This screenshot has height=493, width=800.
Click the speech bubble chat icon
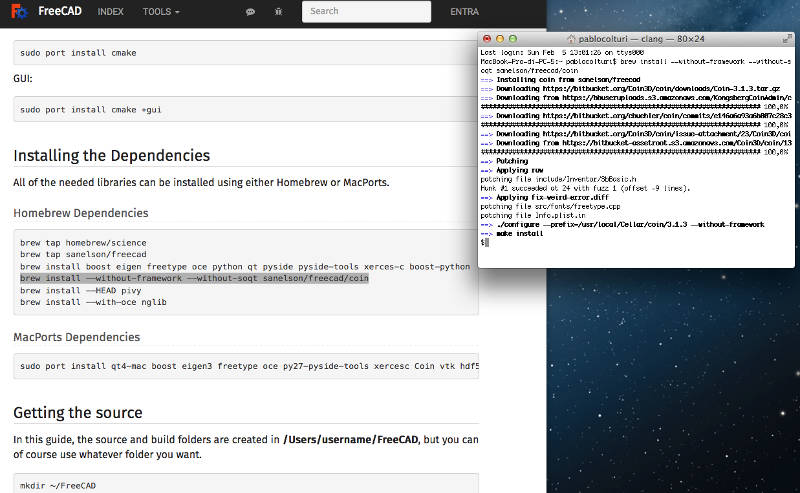click(250, 11)
